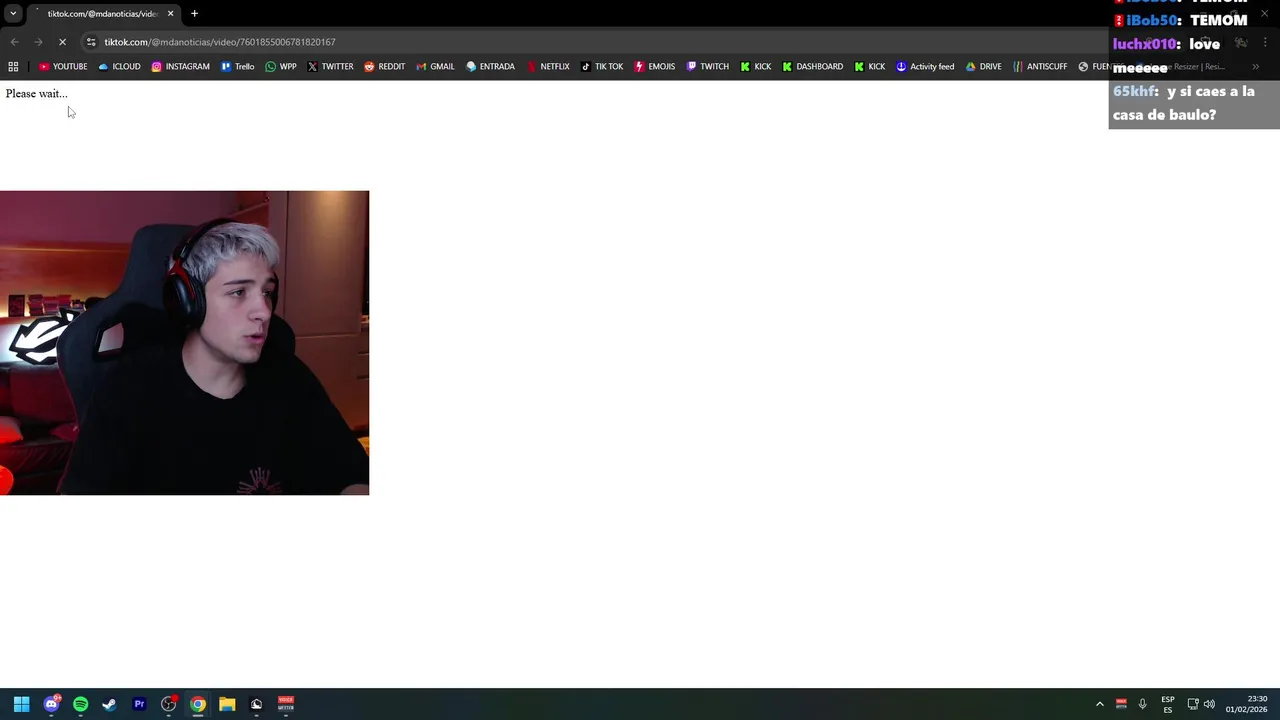Viewport: 1280px width, 720px height.
Task: Open File Explorer from the taskbar
Action: coord(227,704)
